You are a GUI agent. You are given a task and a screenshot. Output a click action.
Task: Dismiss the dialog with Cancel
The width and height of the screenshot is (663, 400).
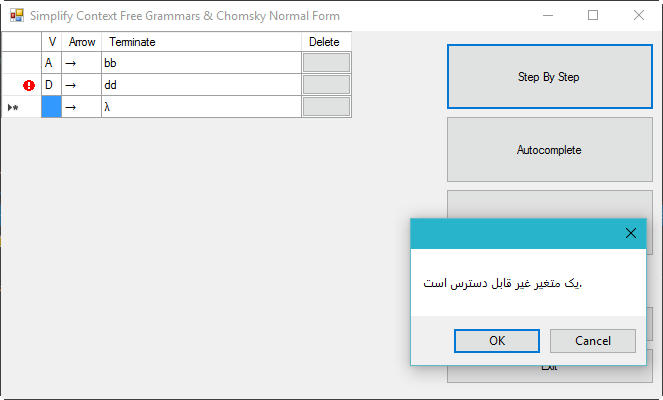tap(593, 341)
